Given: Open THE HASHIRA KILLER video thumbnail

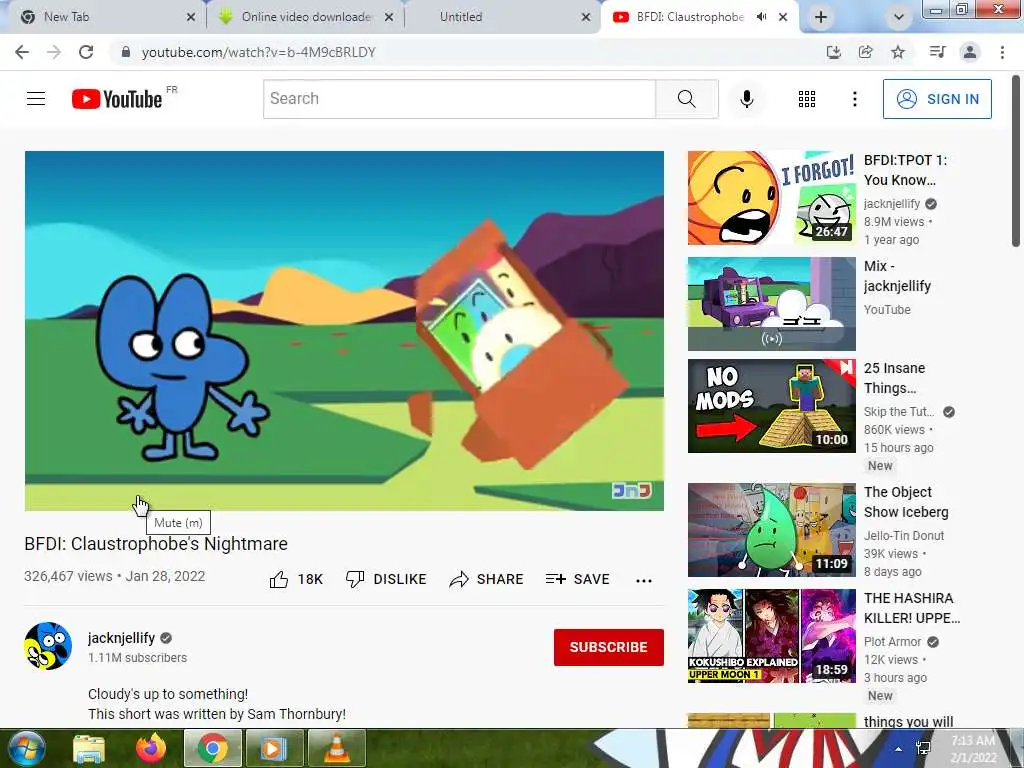Looking at the screenshot, I should click(771, 635).
